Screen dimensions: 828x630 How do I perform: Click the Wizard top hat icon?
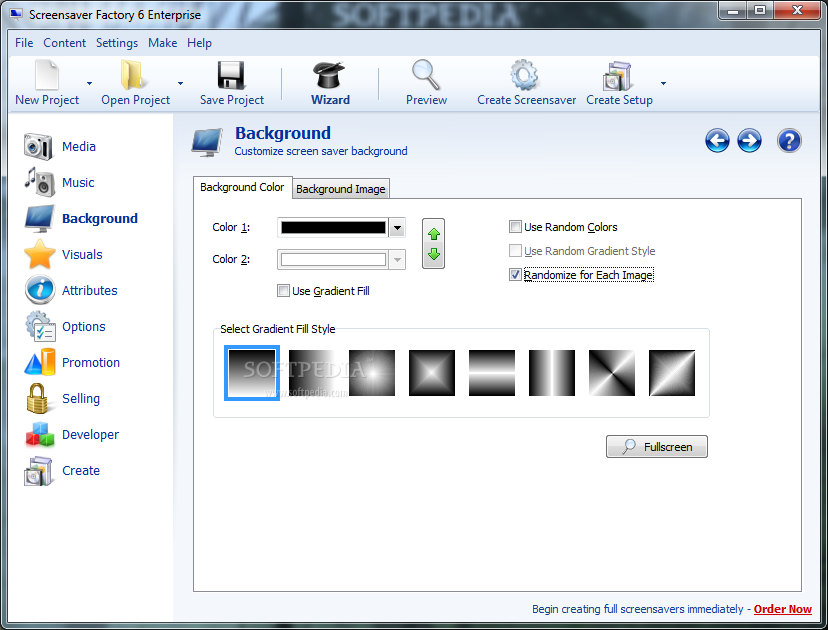point(329,77)
